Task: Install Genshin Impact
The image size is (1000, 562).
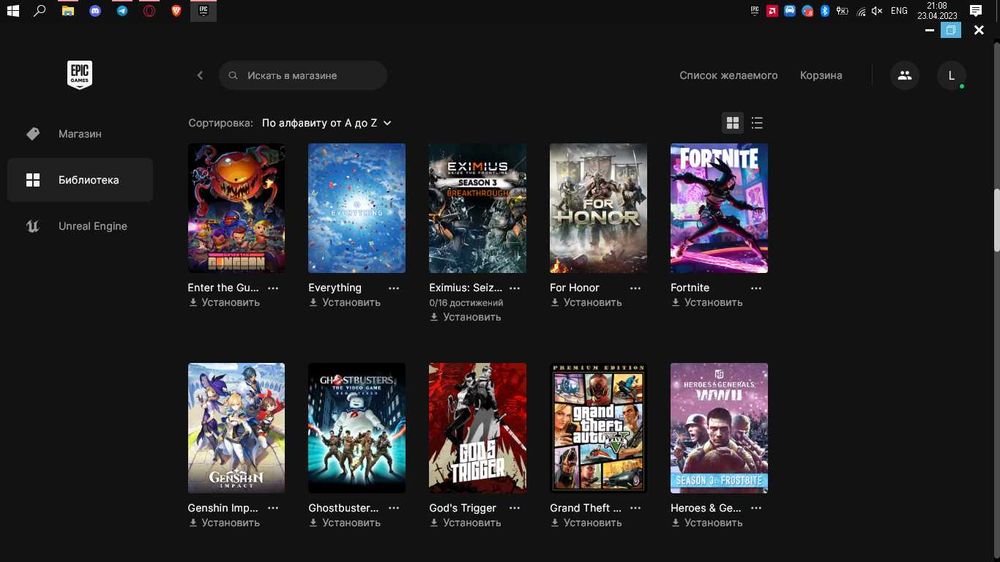Action: pyautogui.click(x=224, y=522)
